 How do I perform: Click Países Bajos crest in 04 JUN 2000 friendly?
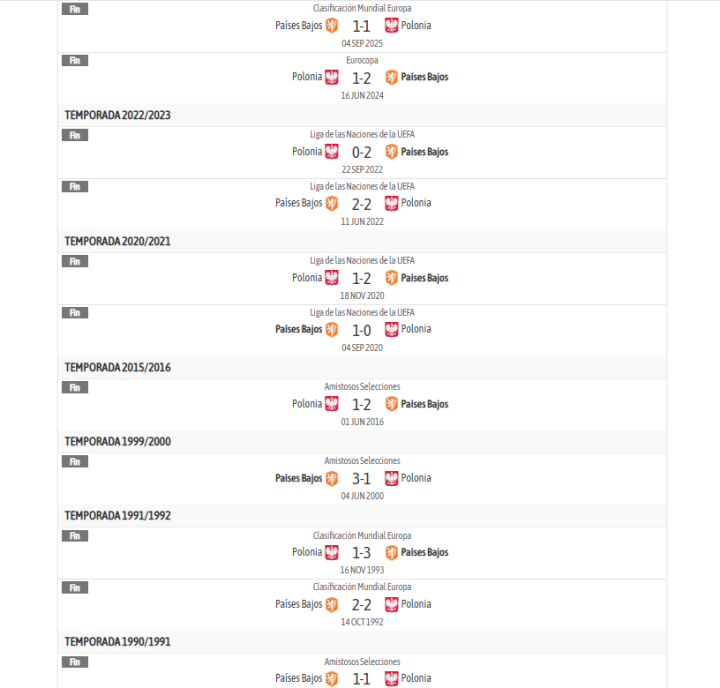tap(332, 478)
